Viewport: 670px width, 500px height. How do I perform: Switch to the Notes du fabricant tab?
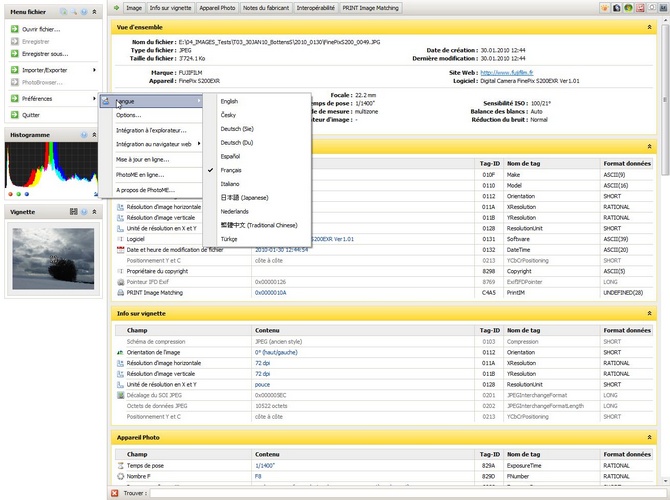(x=268, y=7)
